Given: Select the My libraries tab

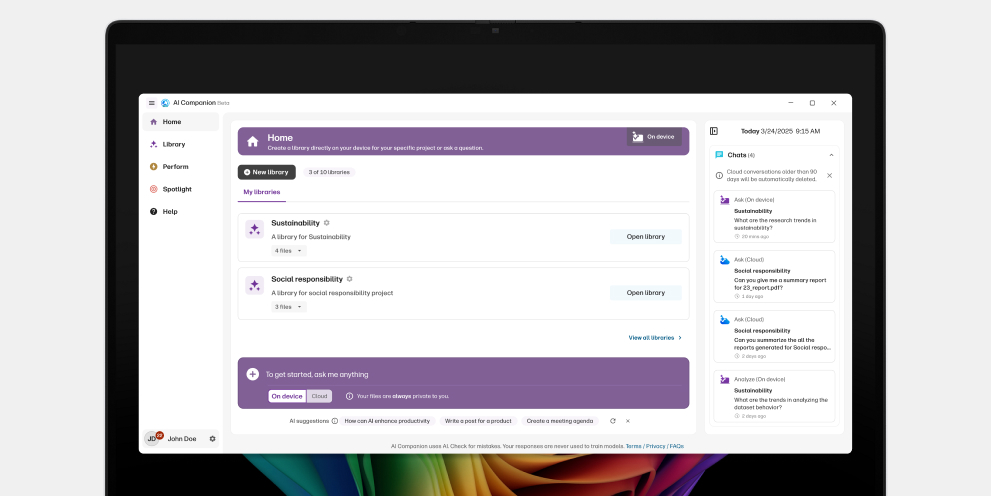Looking at the screenshot, I should [x=261, y=192].
